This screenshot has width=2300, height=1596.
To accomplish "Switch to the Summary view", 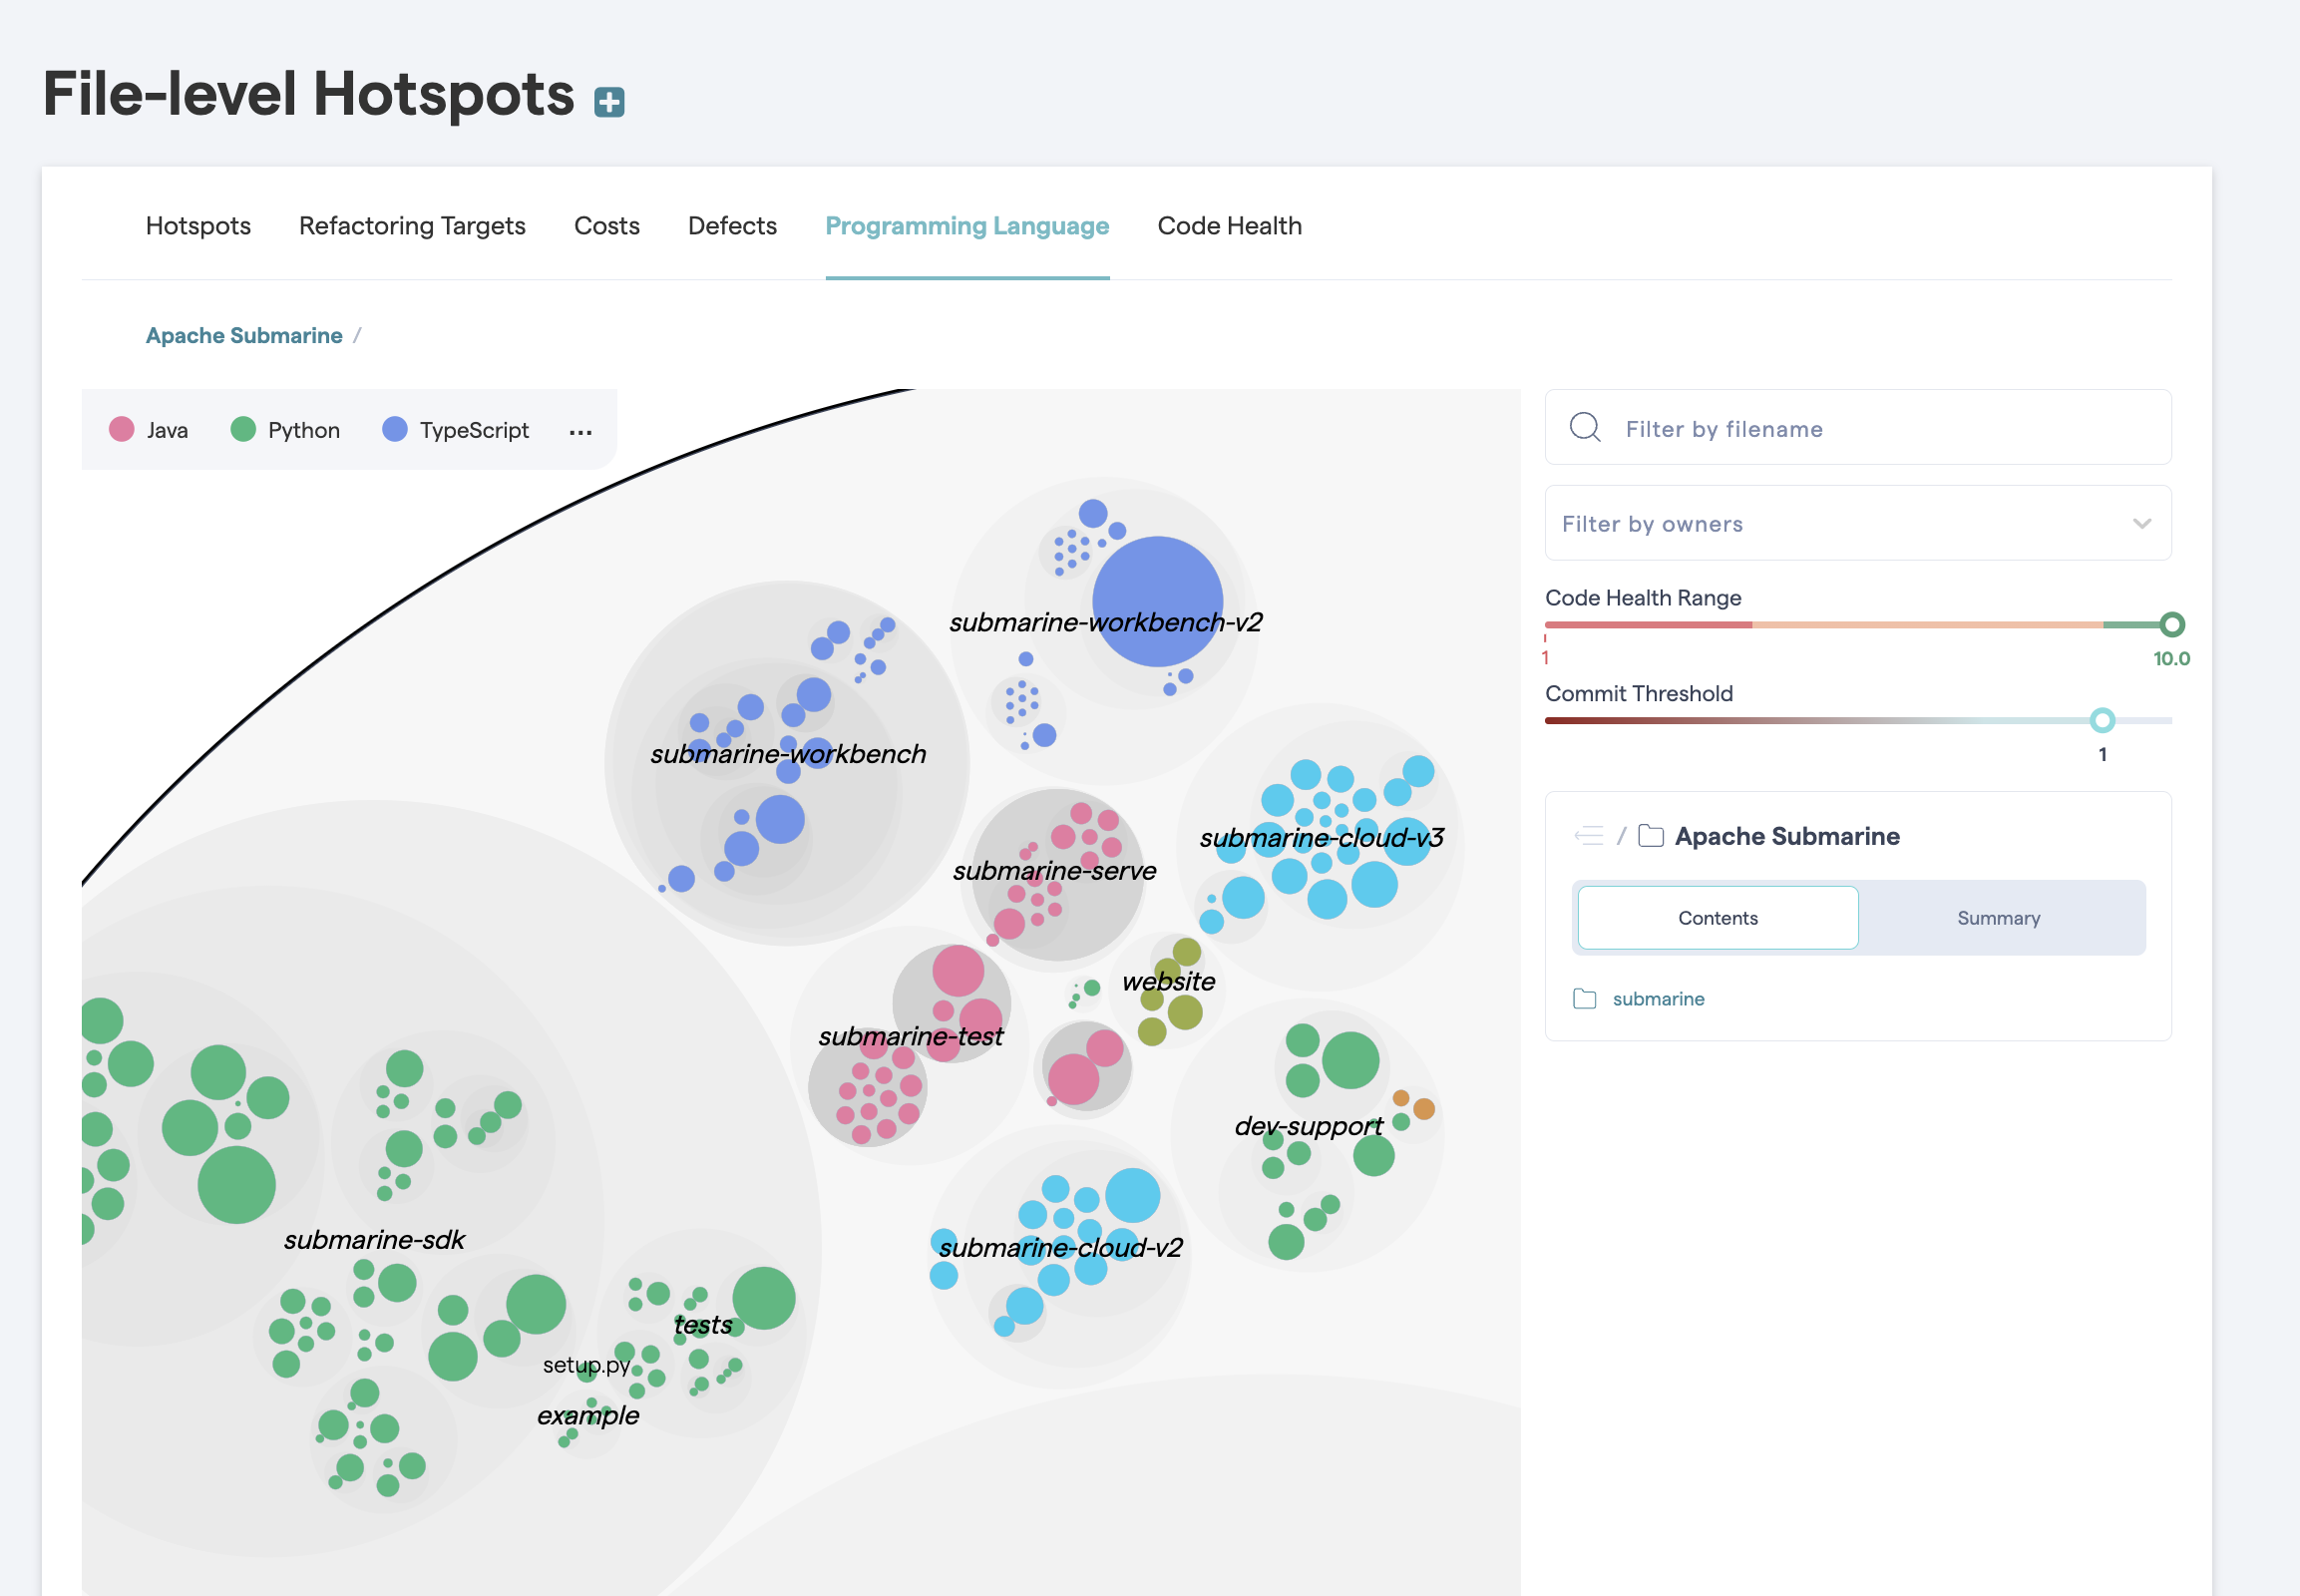I will click(x=1998, y=918).
